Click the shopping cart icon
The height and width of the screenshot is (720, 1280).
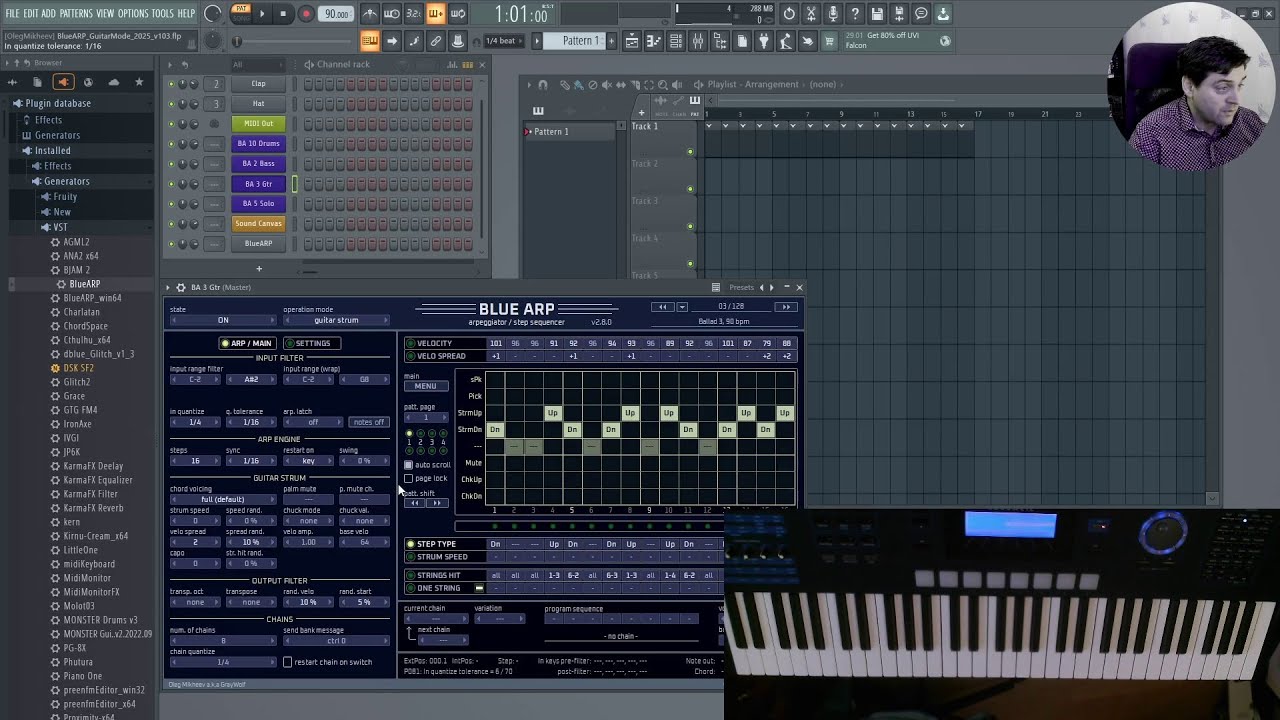[x=829, y=41]
